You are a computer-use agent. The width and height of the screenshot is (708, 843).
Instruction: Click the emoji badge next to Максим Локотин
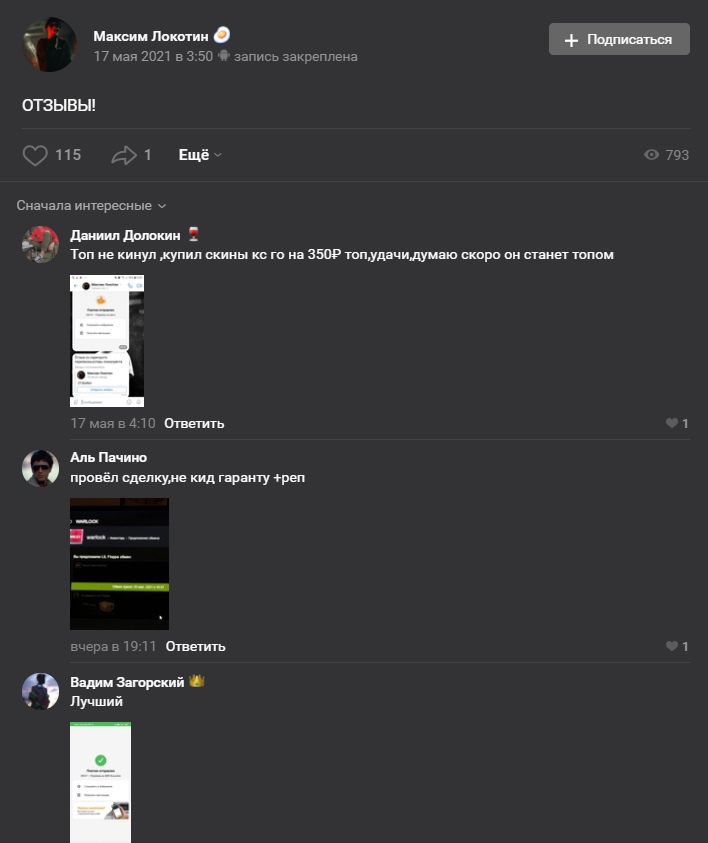point(221,35)
